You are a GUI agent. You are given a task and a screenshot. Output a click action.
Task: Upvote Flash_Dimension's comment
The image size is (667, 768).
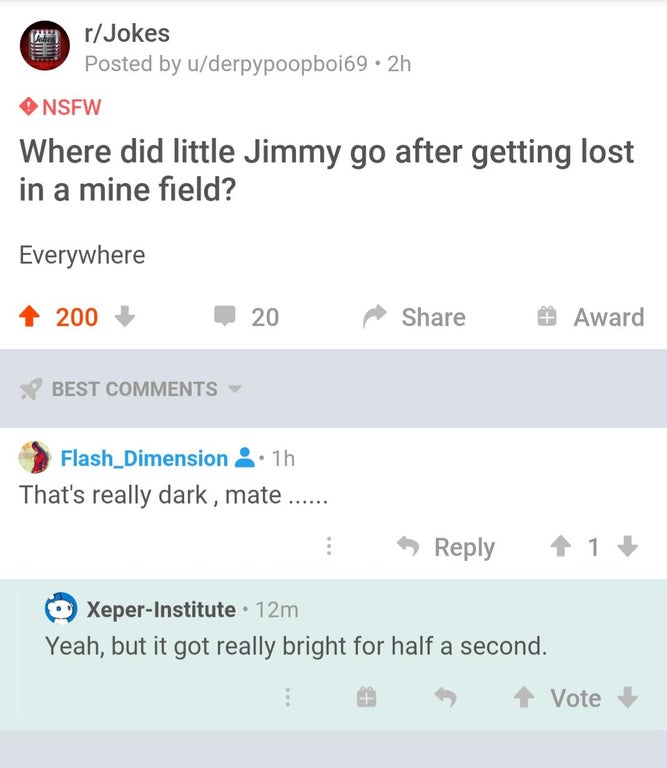coord(561,547)
